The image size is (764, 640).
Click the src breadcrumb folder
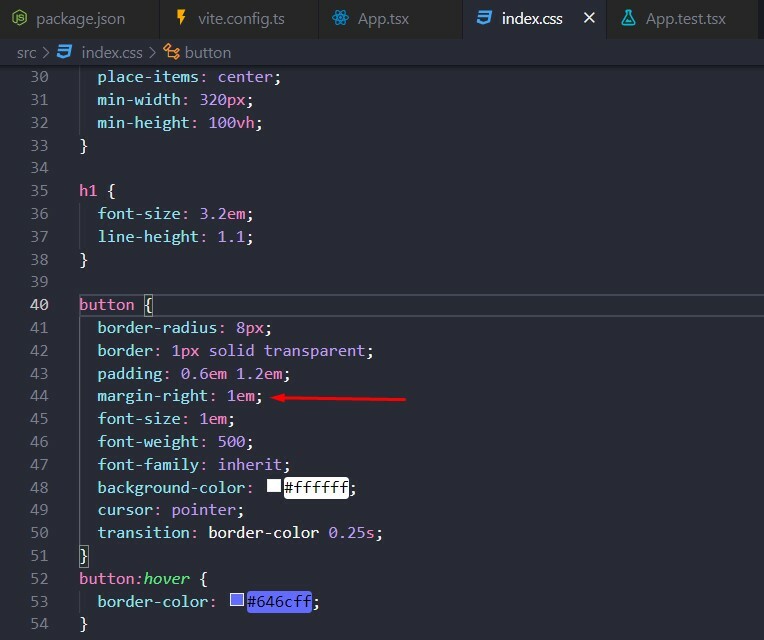tap(26, 53)
